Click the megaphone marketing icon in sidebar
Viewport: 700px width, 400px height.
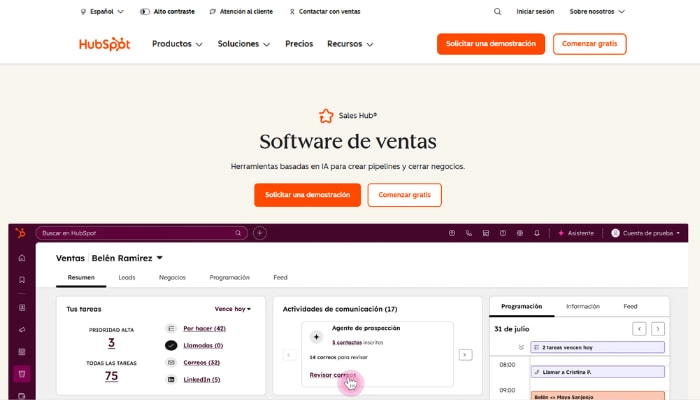(22, 329)
